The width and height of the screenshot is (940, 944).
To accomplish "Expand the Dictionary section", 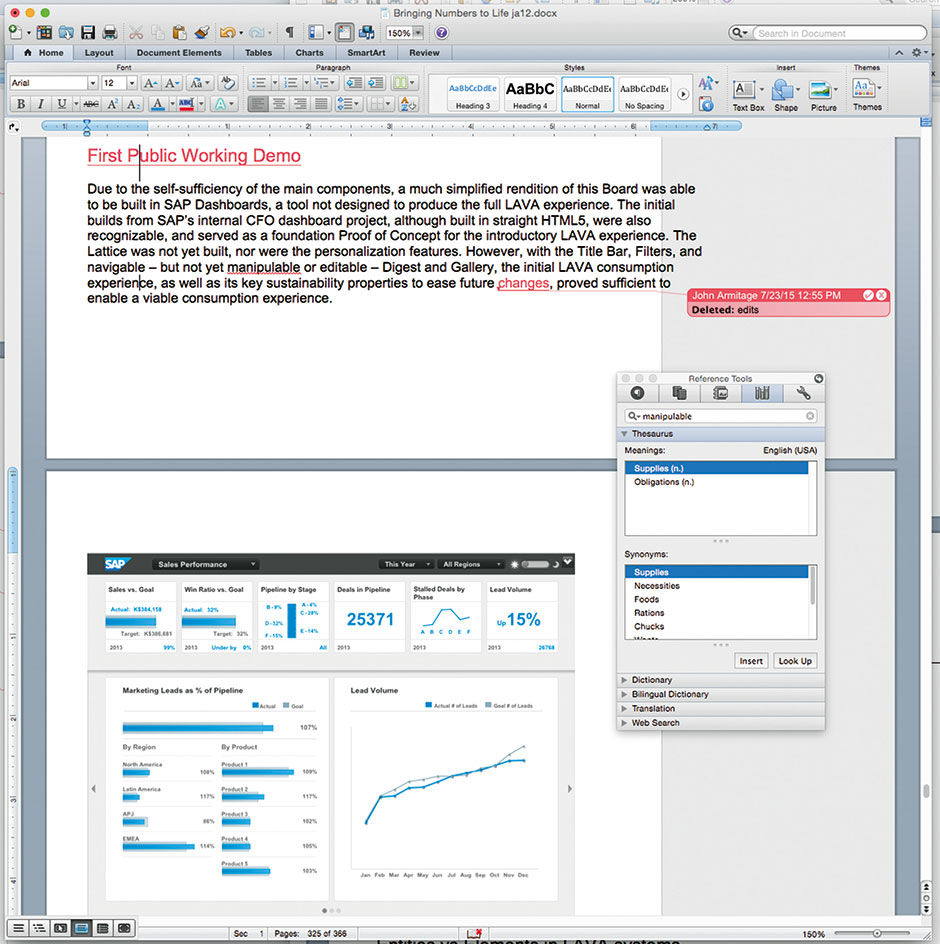I will (624, 680).
